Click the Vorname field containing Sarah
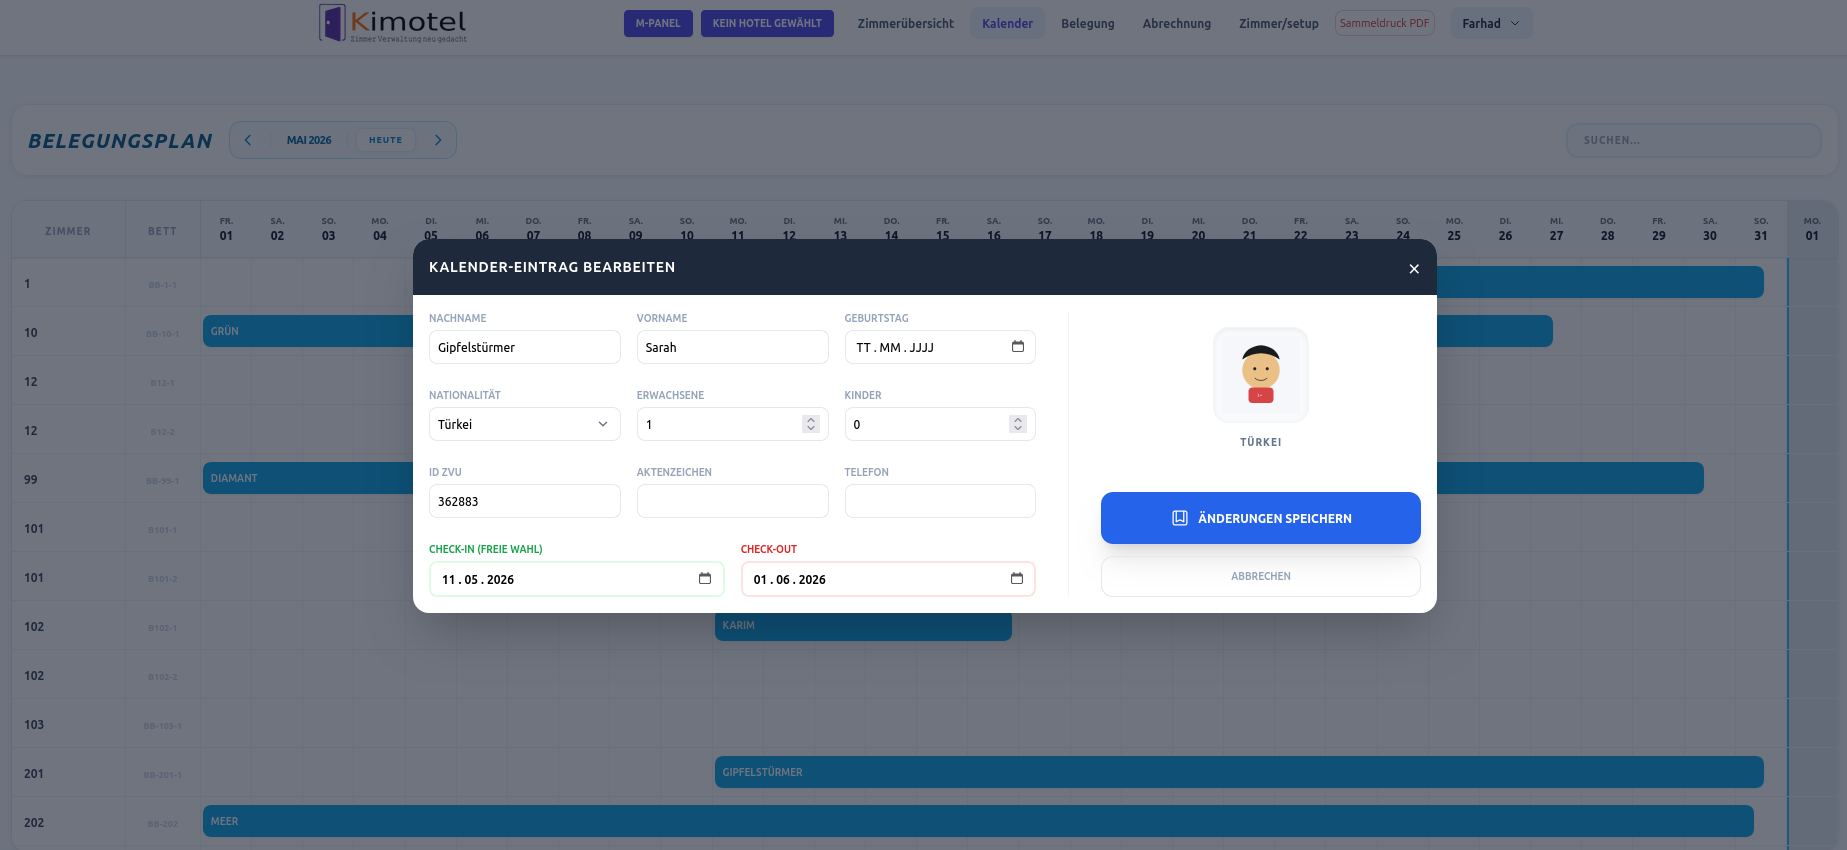 tap(733, 347)
